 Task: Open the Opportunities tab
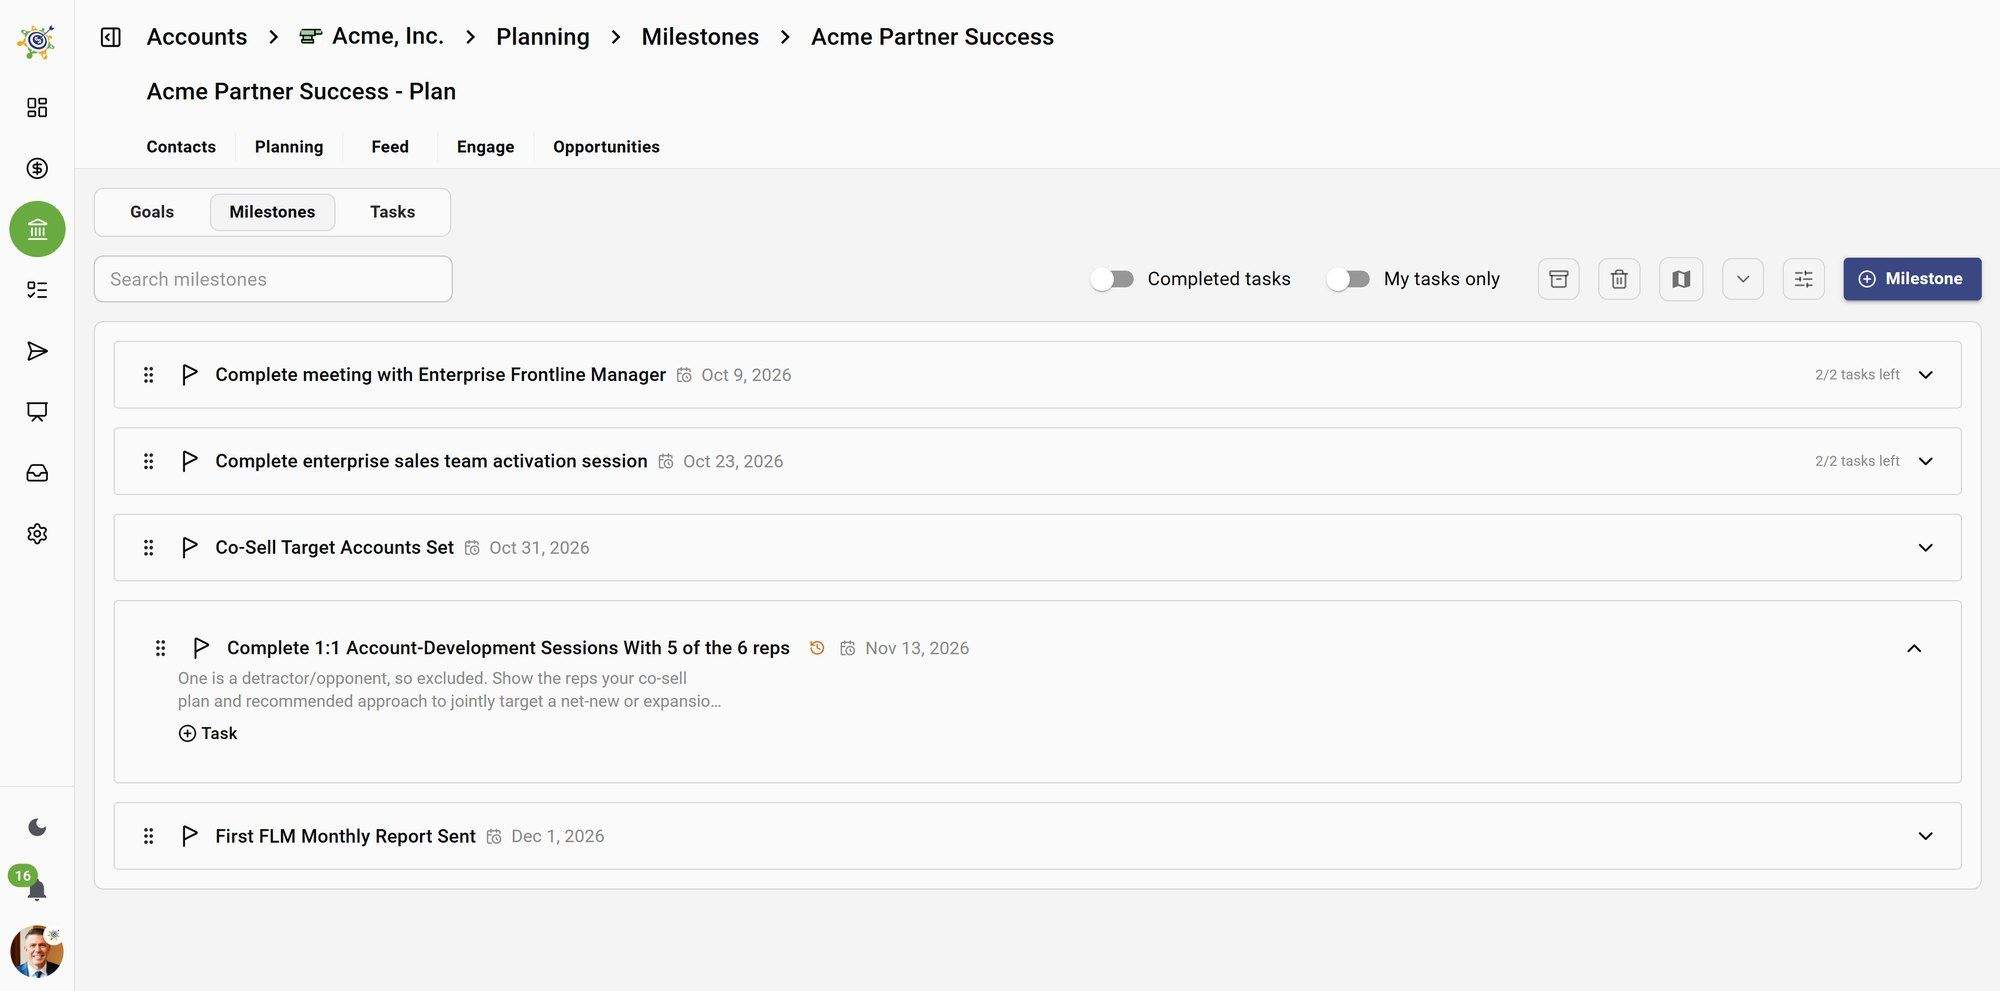pos(606,147)
